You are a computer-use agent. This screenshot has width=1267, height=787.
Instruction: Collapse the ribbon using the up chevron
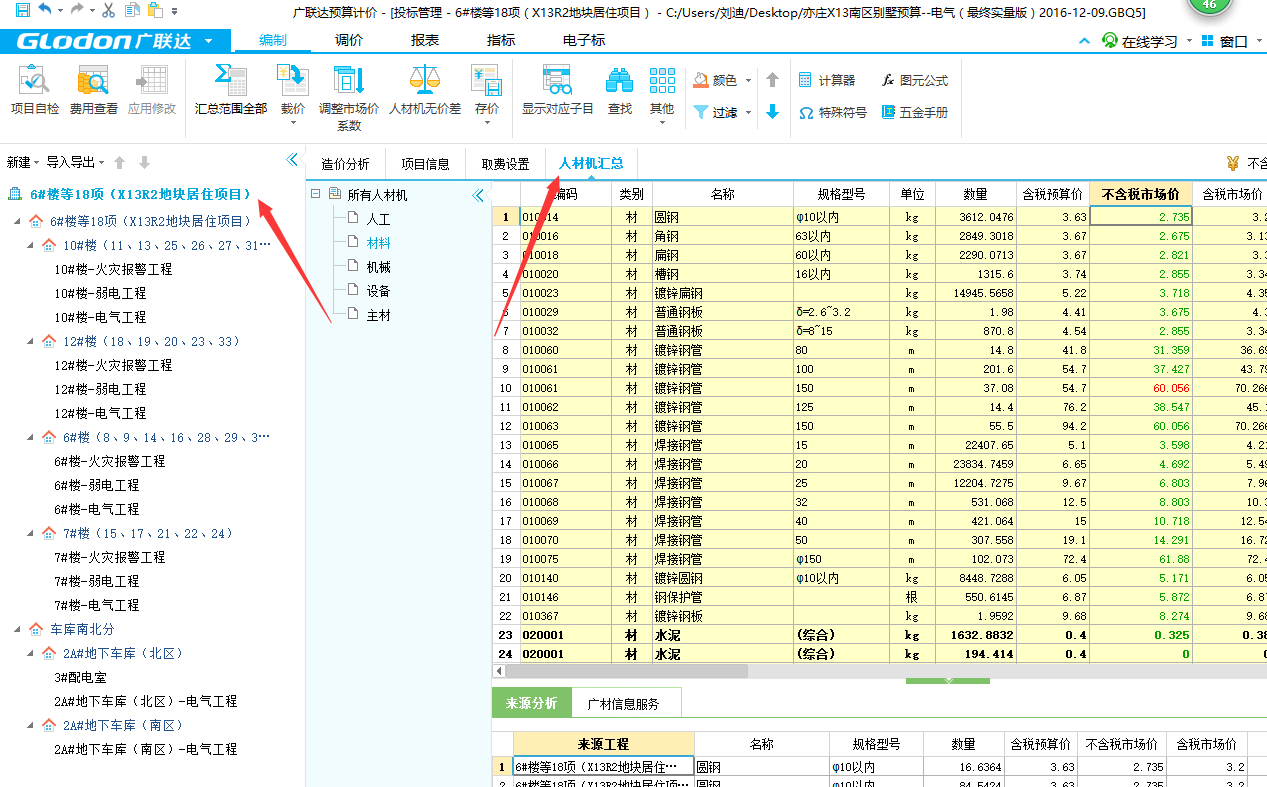point(1086,41)
